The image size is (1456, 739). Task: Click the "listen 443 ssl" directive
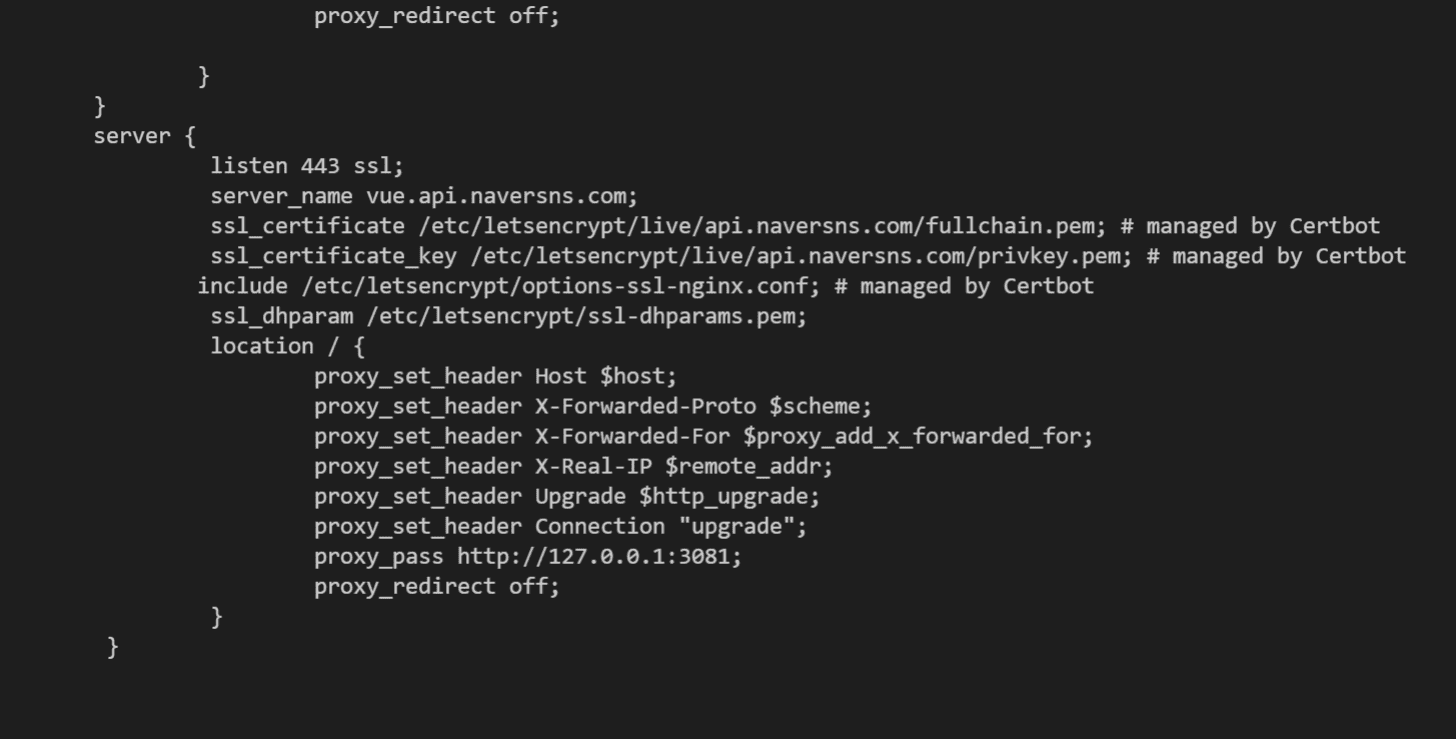(307, 166)
